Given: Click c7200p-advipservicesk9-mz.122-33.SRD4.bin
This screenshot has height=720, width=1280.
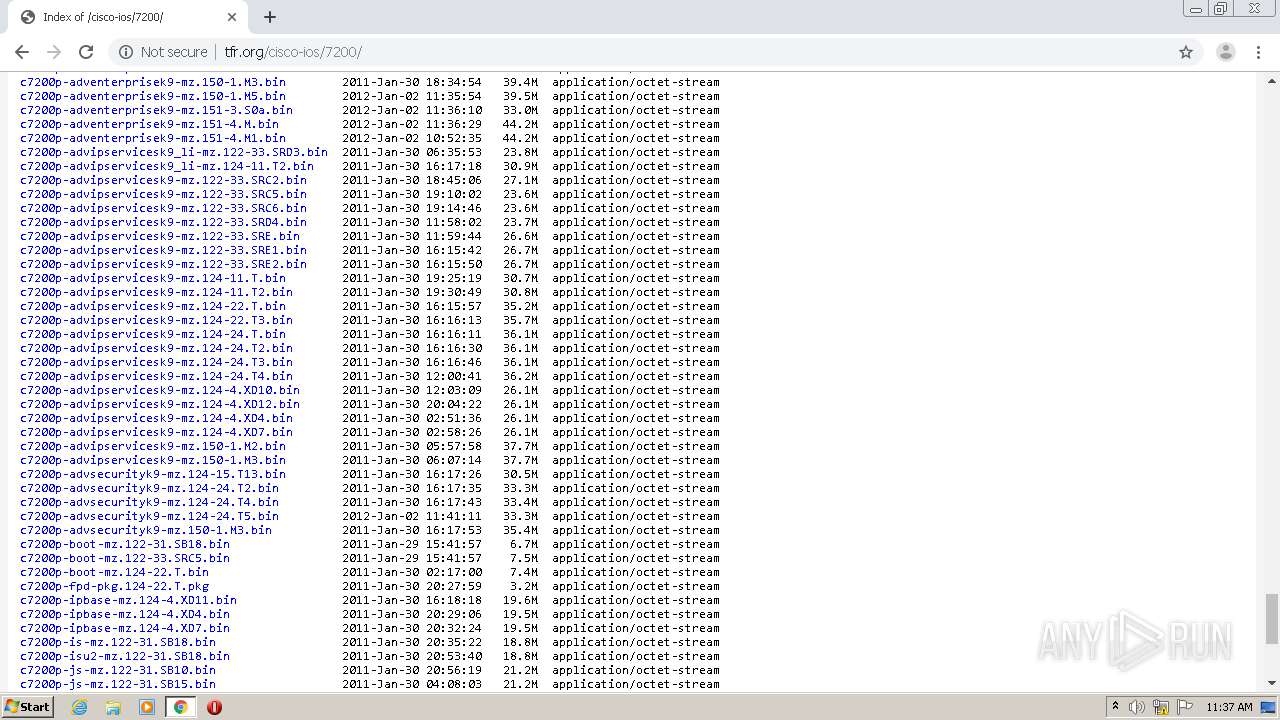Looking at the screenshot, I should tap(163, 222).
